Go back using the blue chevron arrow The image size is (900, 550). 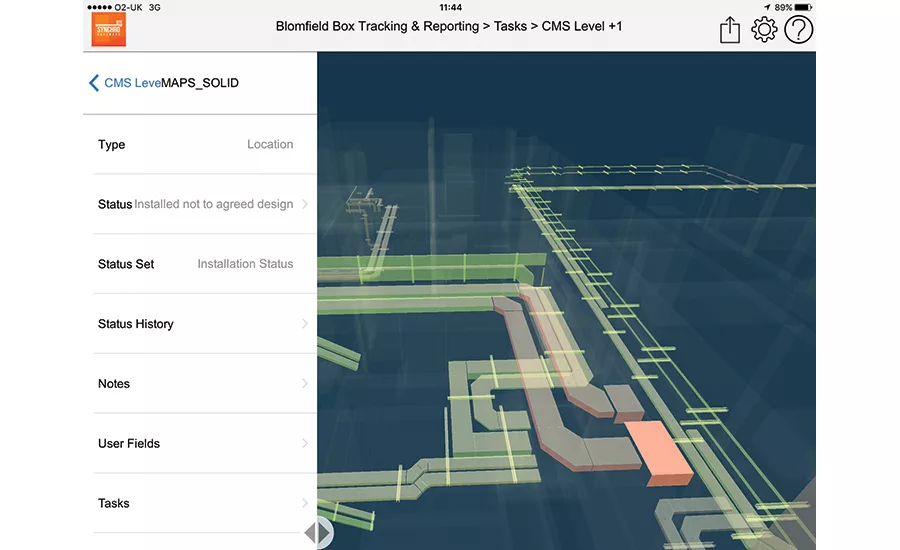tap(94, 83)
